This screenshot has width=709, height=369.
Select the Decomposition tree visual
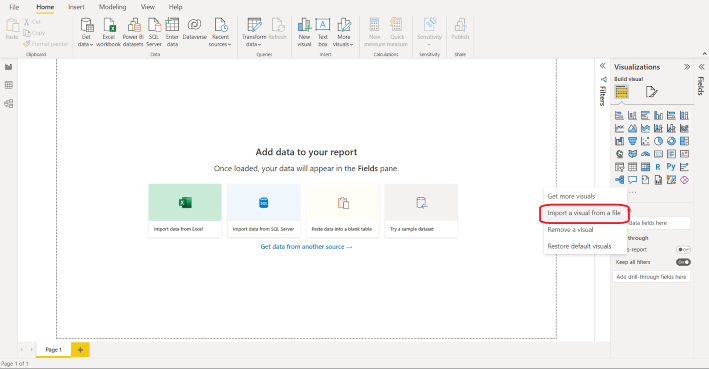pyautogui.click(x=619, y=180)
